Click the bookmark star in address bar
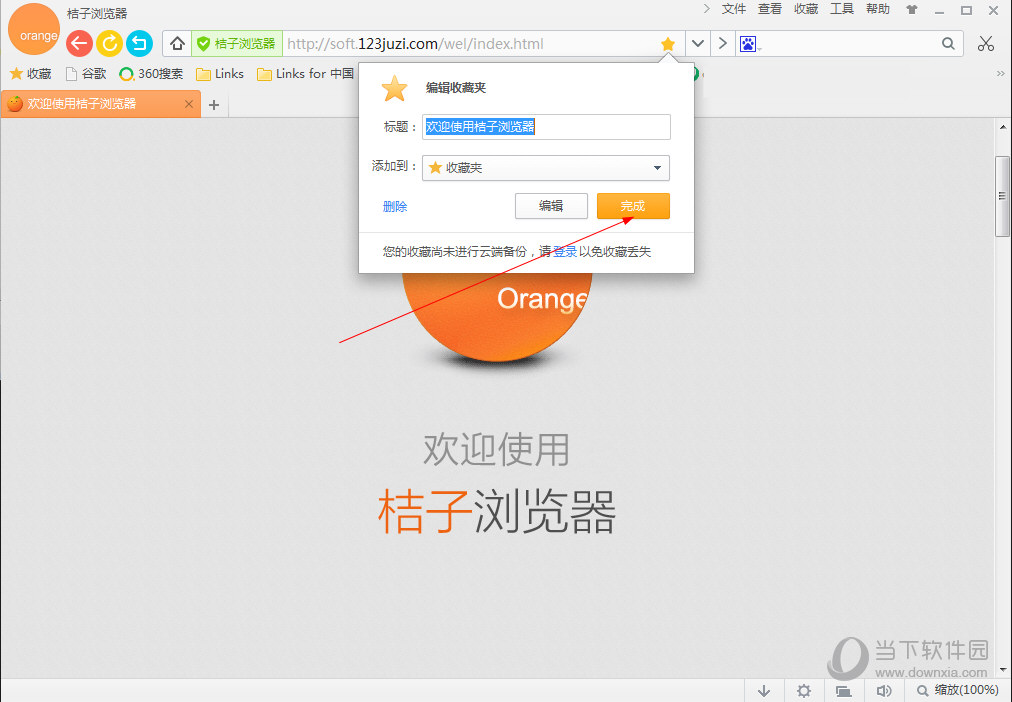The height and width of the screenshot is (702, 1012). [x=668, y=44]
